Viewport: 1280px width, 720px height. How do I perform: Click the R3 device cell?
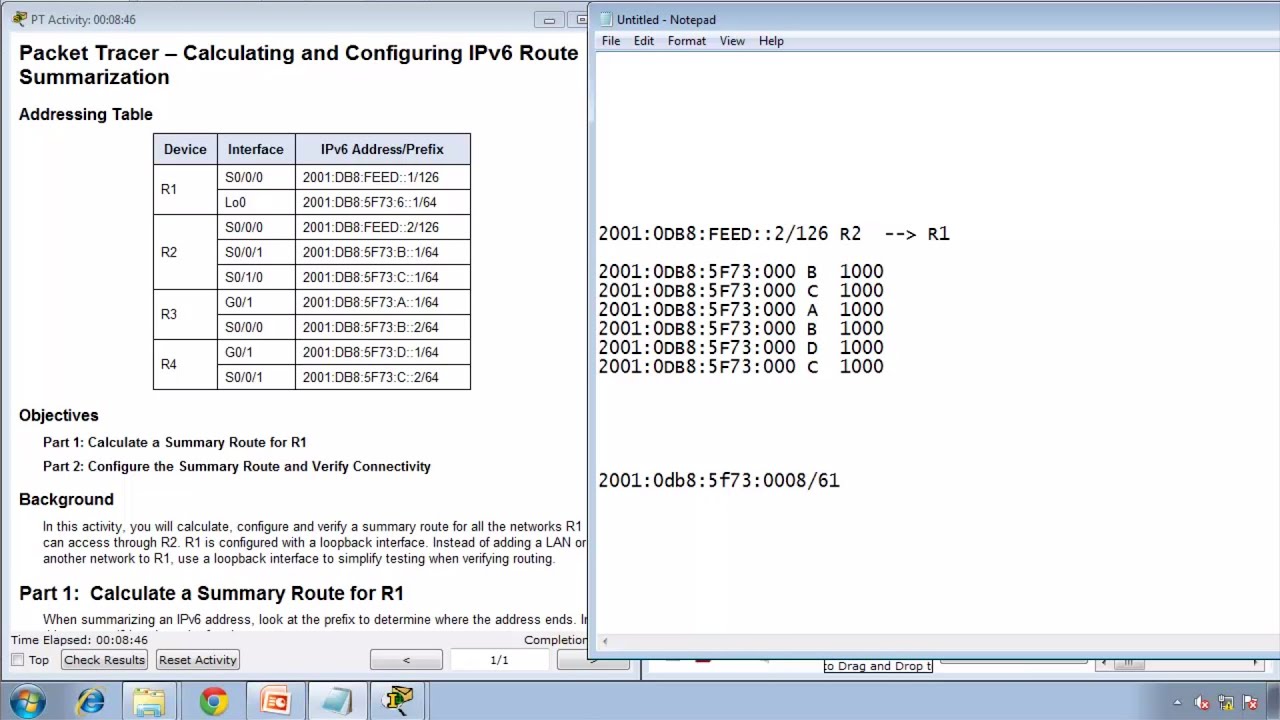[x=185, y=314]
